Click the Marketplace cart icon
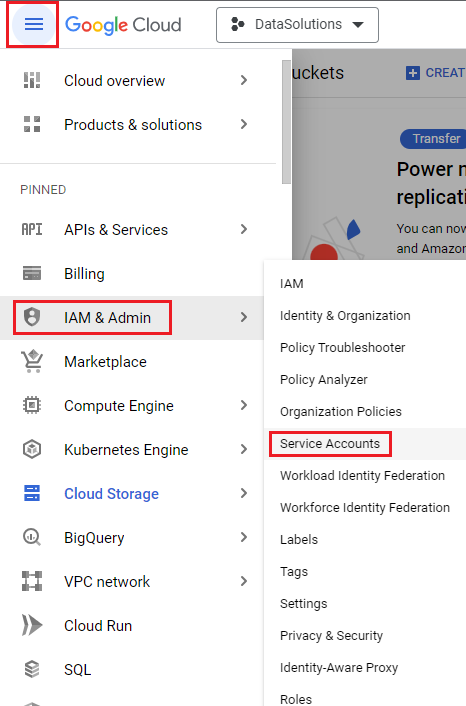The image size is (466, 706). tap(32, 361)
